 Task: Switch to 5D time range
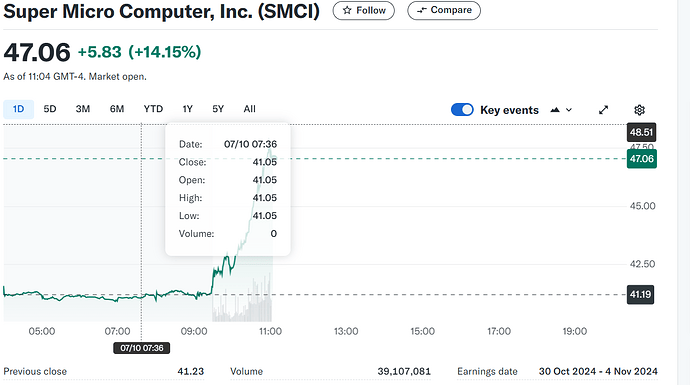50,109
